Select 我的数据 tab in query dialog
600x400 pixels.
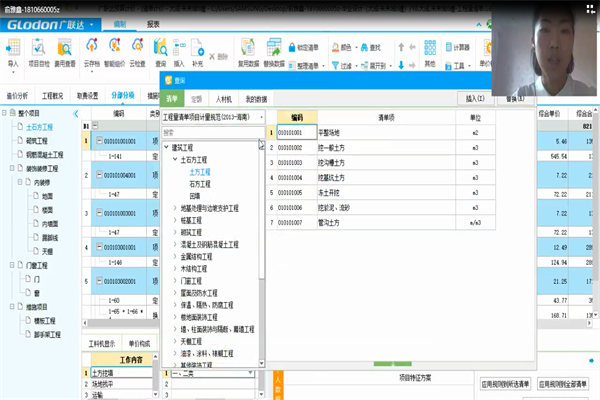256,99
